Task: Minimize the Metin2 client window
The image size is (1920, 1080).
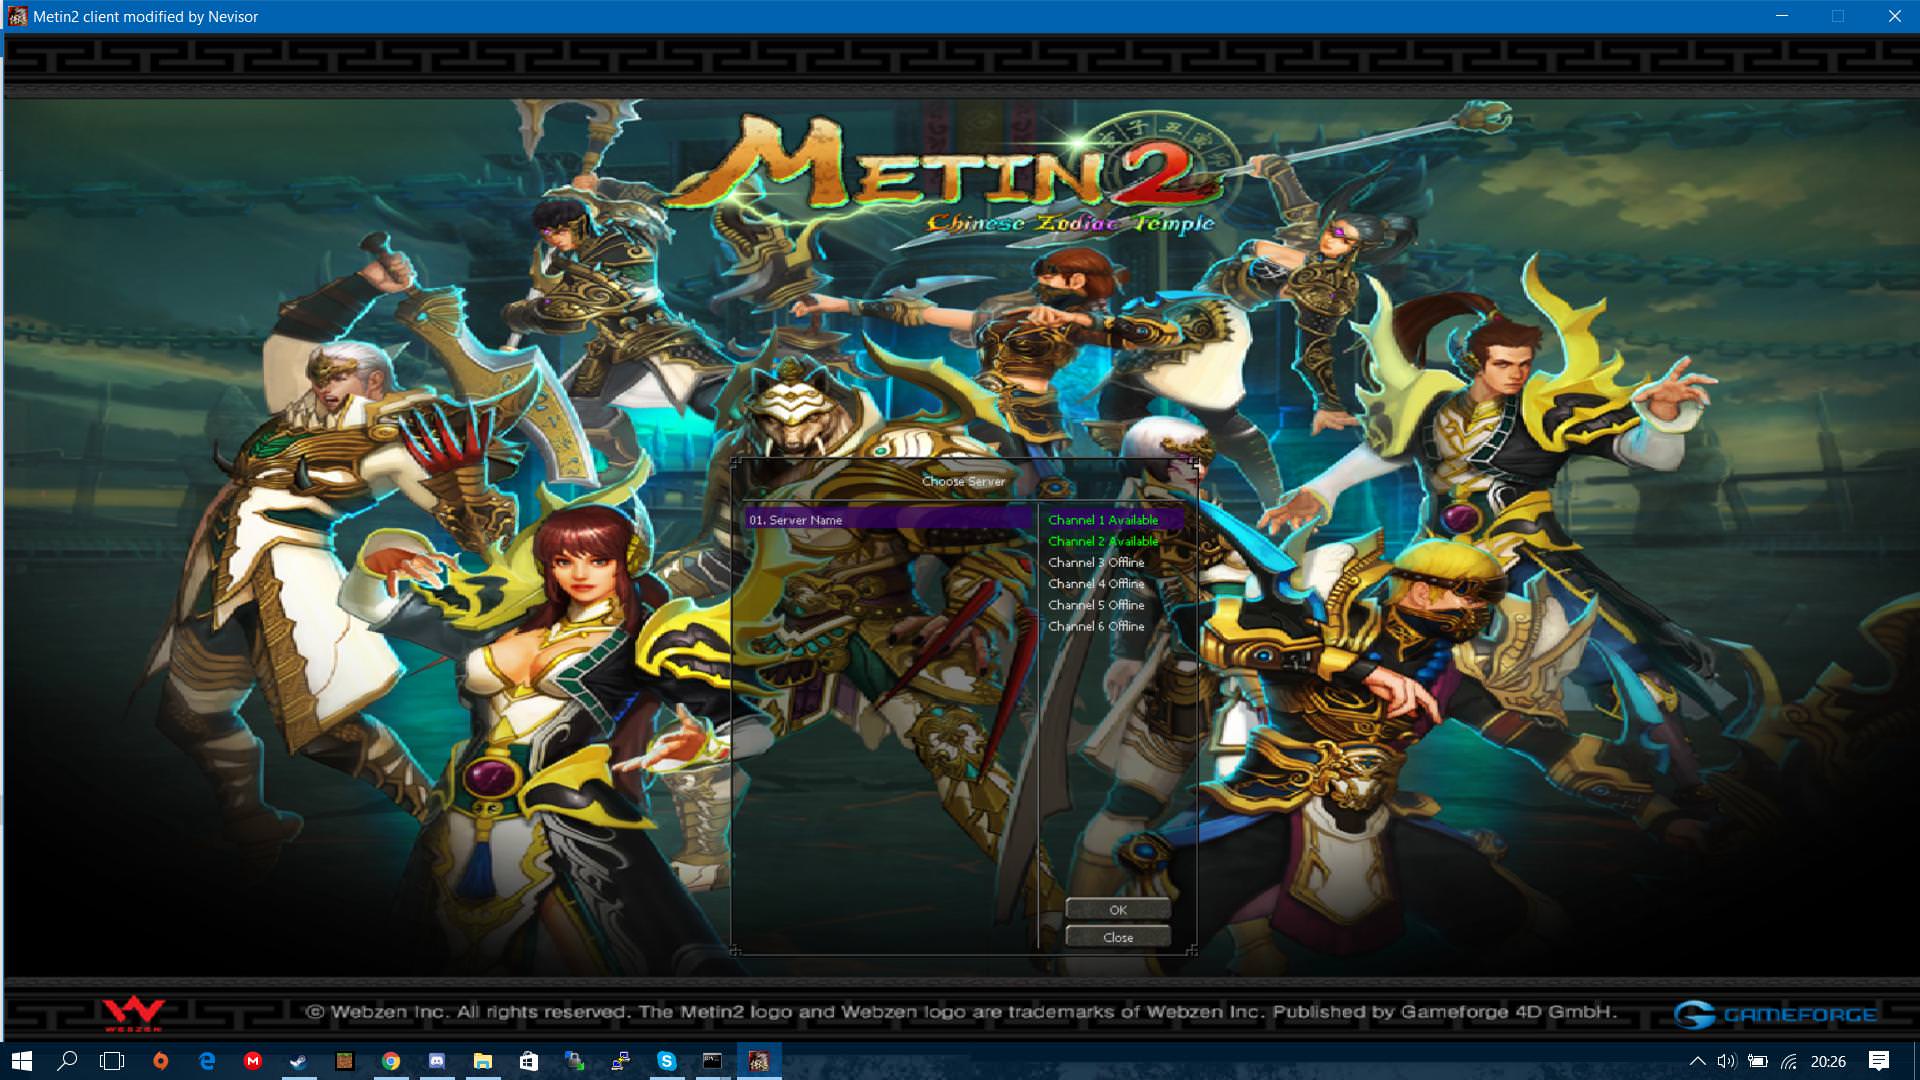Action: click(x=1782, y=16)
